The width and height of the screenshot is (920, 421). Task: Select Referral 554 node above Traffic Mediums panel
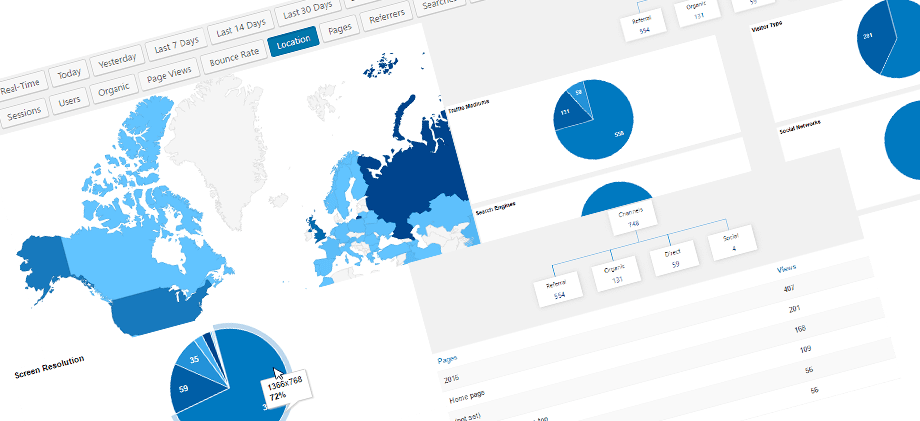[644, 26]
